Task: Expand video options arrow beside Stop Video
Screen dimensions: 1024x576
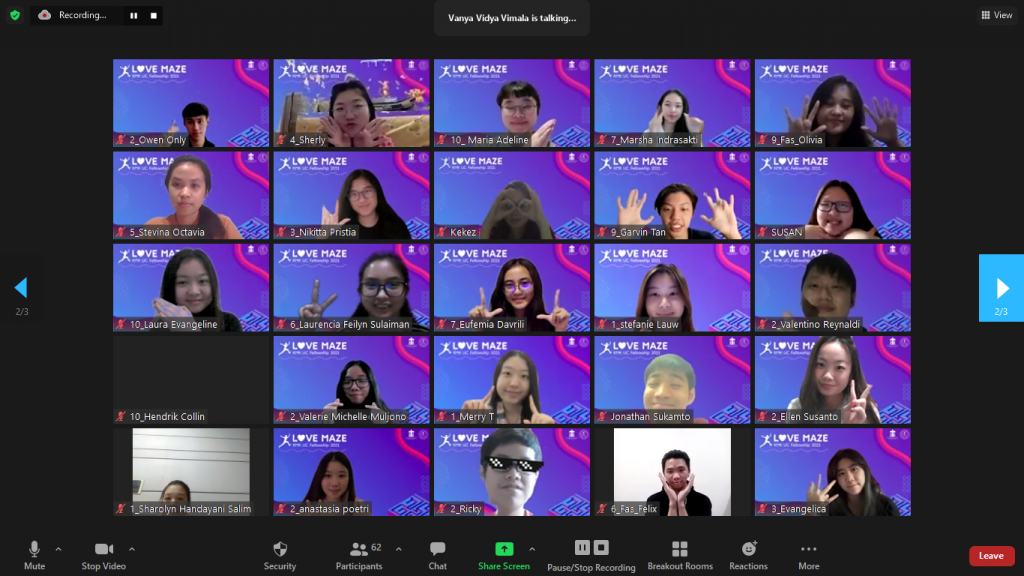Action: point(132,549)
